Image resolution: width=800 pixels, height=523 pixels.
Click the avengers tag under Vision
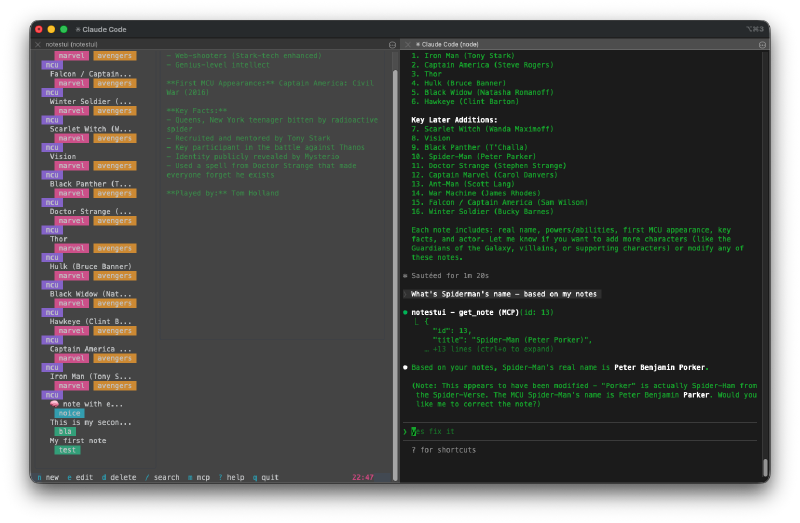coord(115,166)
